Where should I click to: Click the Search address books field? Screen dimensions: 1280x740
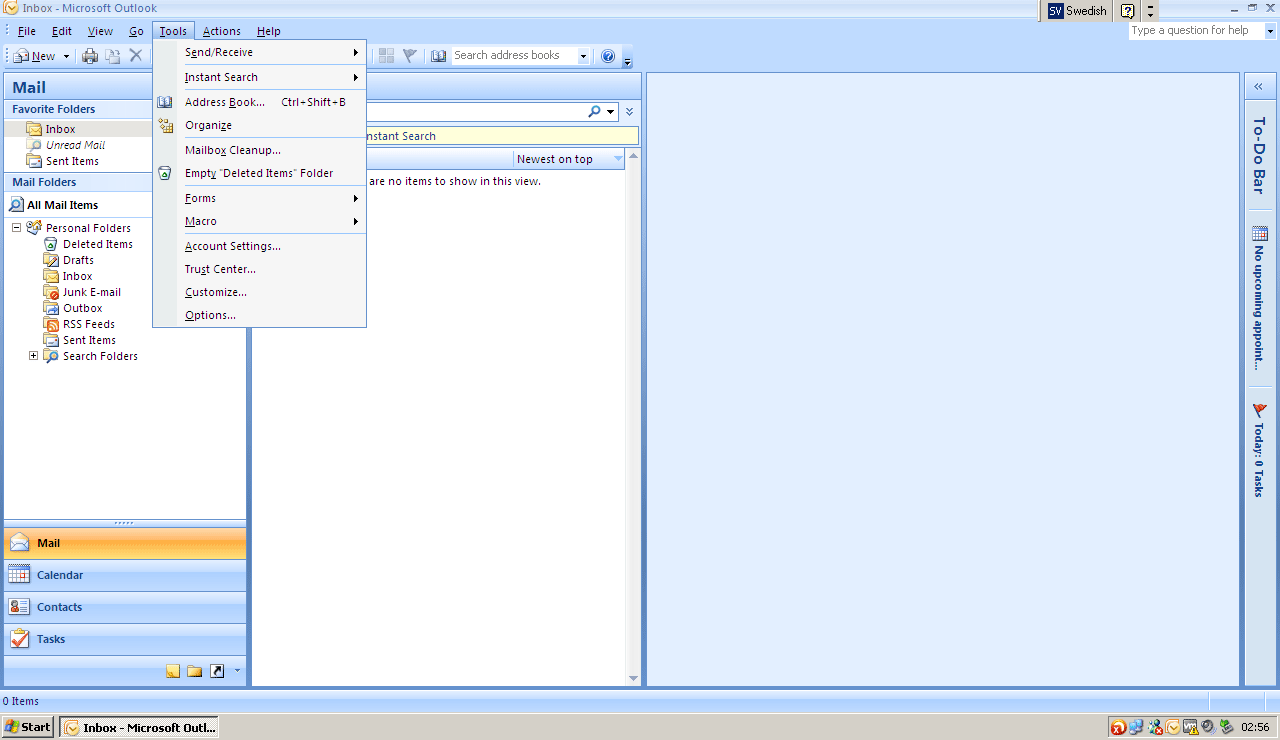click(514, 56)
